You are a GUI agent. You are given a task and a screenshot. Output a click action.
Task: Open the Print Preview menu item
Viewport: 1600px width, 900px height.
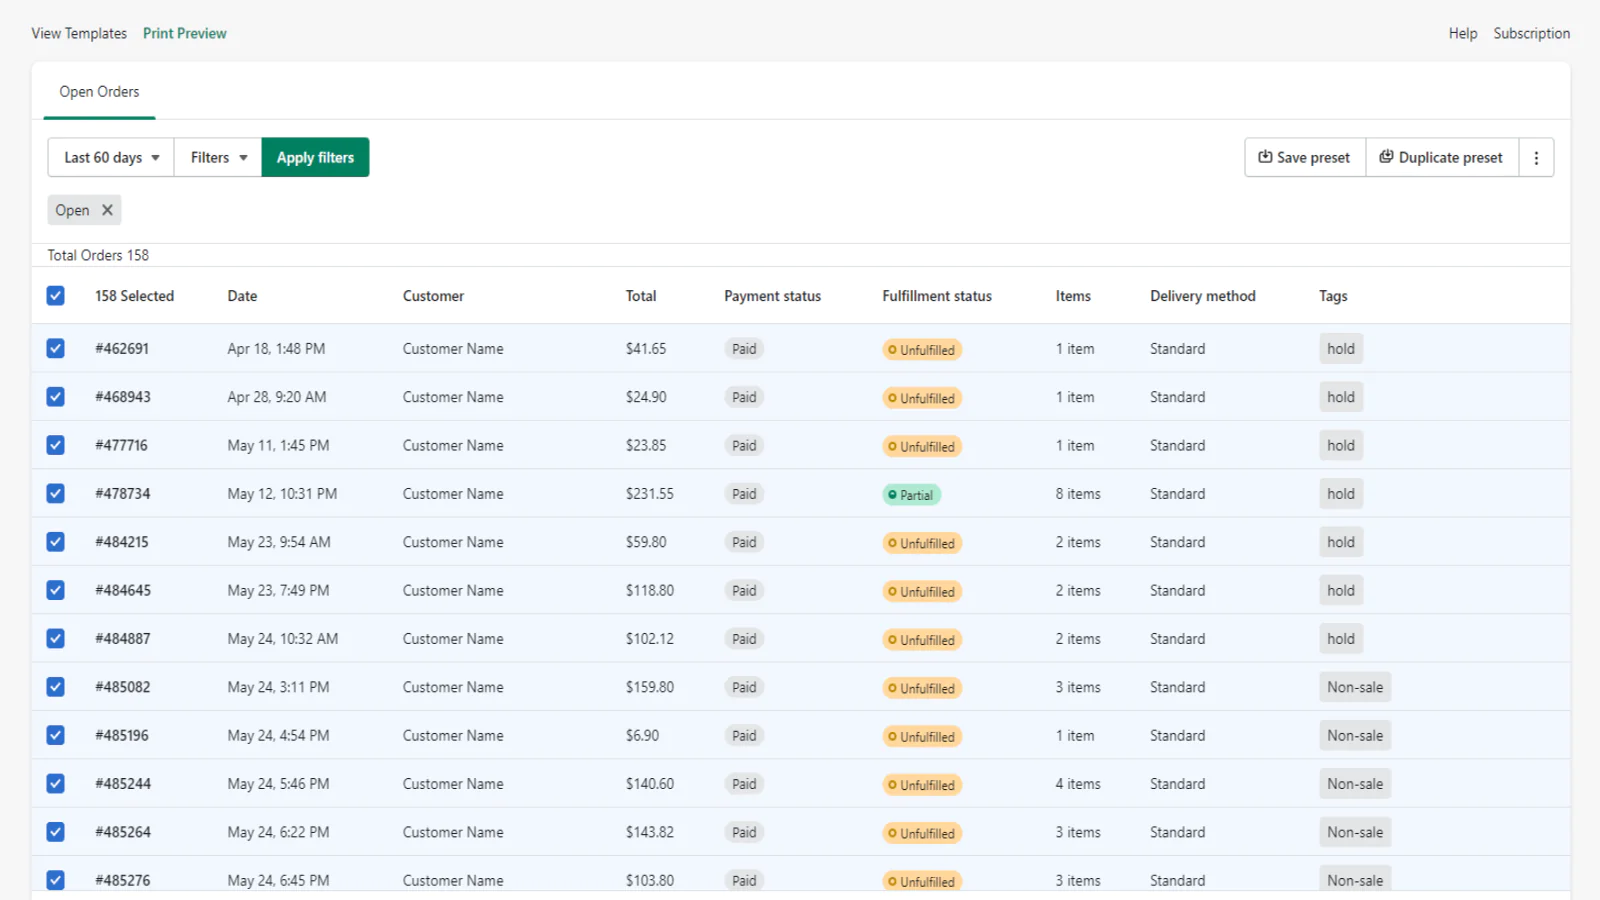coord(185,33)
